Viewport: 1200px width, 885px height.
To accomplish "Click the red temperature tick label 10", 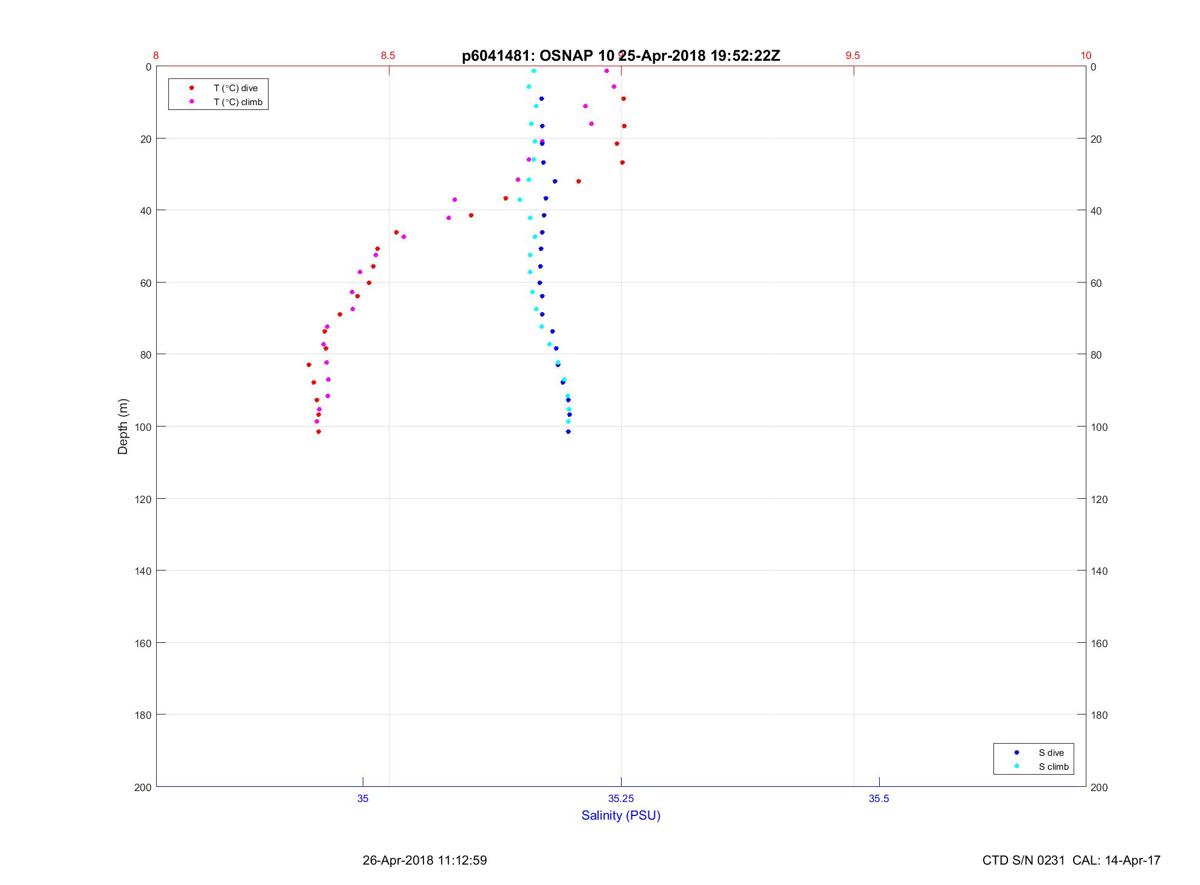I will 1086,55.
